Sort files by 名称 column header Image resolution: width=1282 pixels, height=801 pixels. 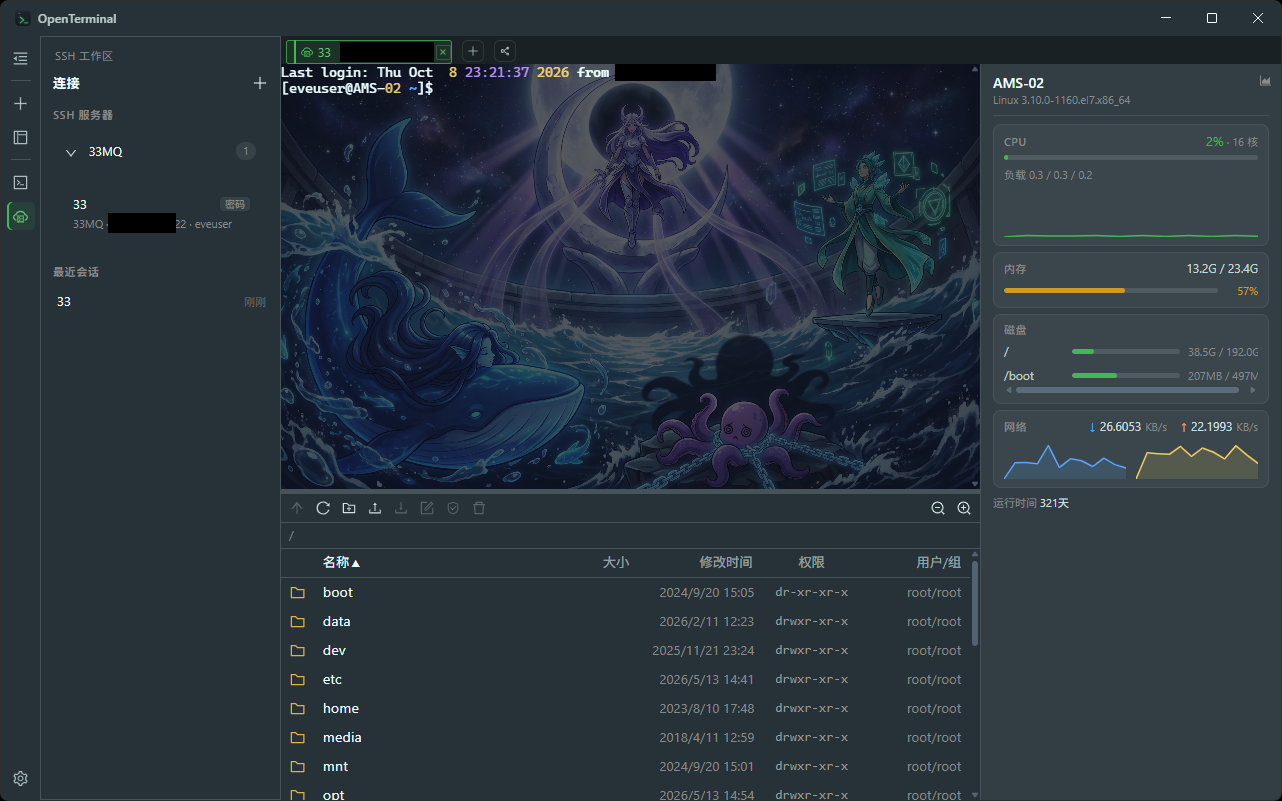341,562
